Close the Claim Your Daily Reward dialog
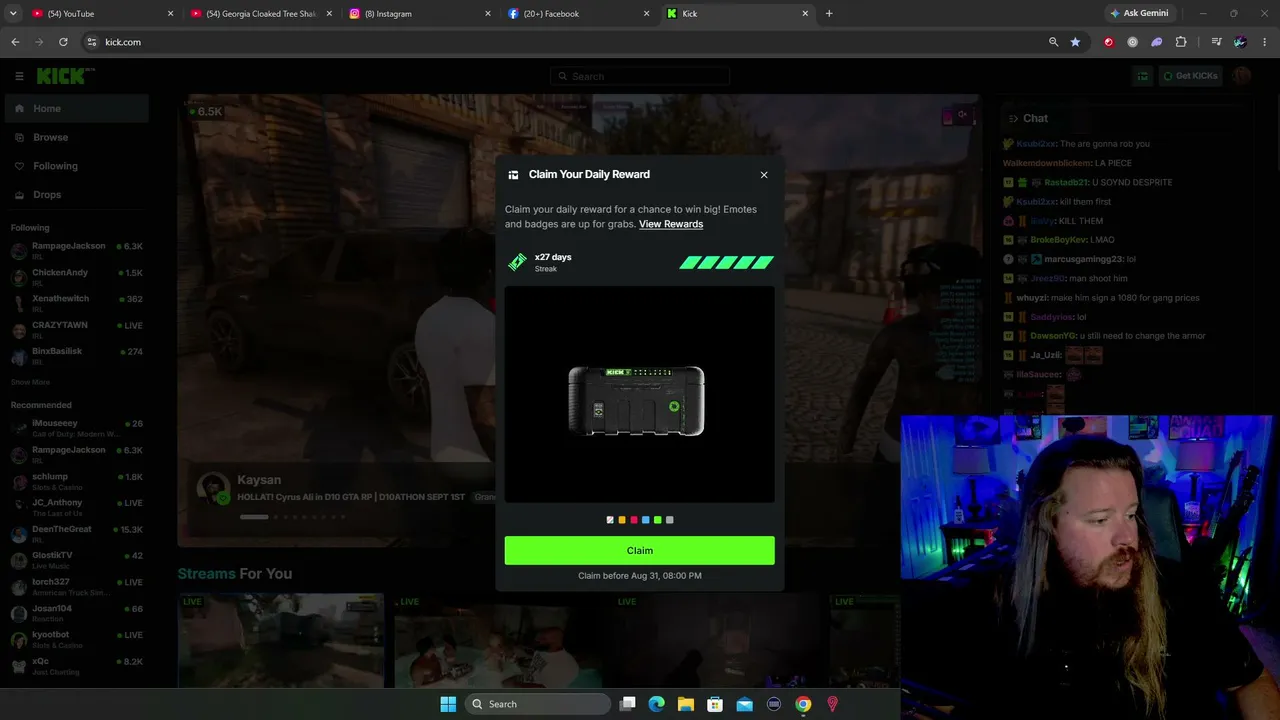The image size is (1280, 720). tap(764, 175)
